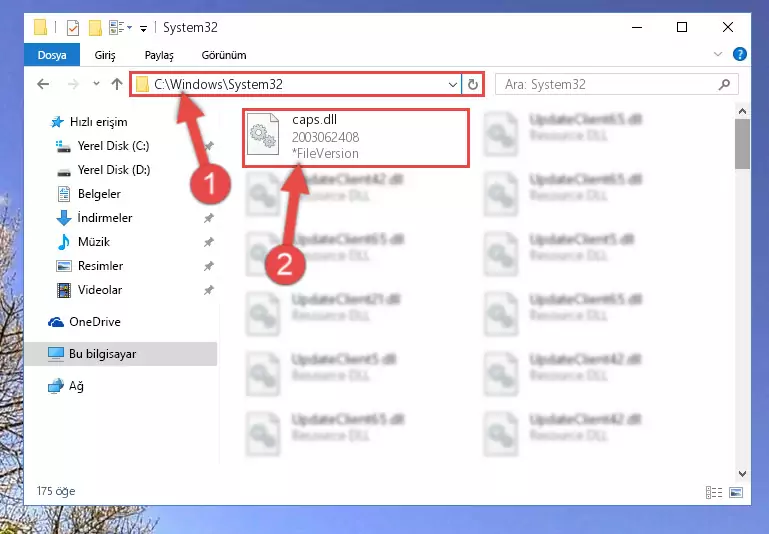The image size is (769, 534).
Task: Switch to large icons view layout
Action: [x=736, y=492]
